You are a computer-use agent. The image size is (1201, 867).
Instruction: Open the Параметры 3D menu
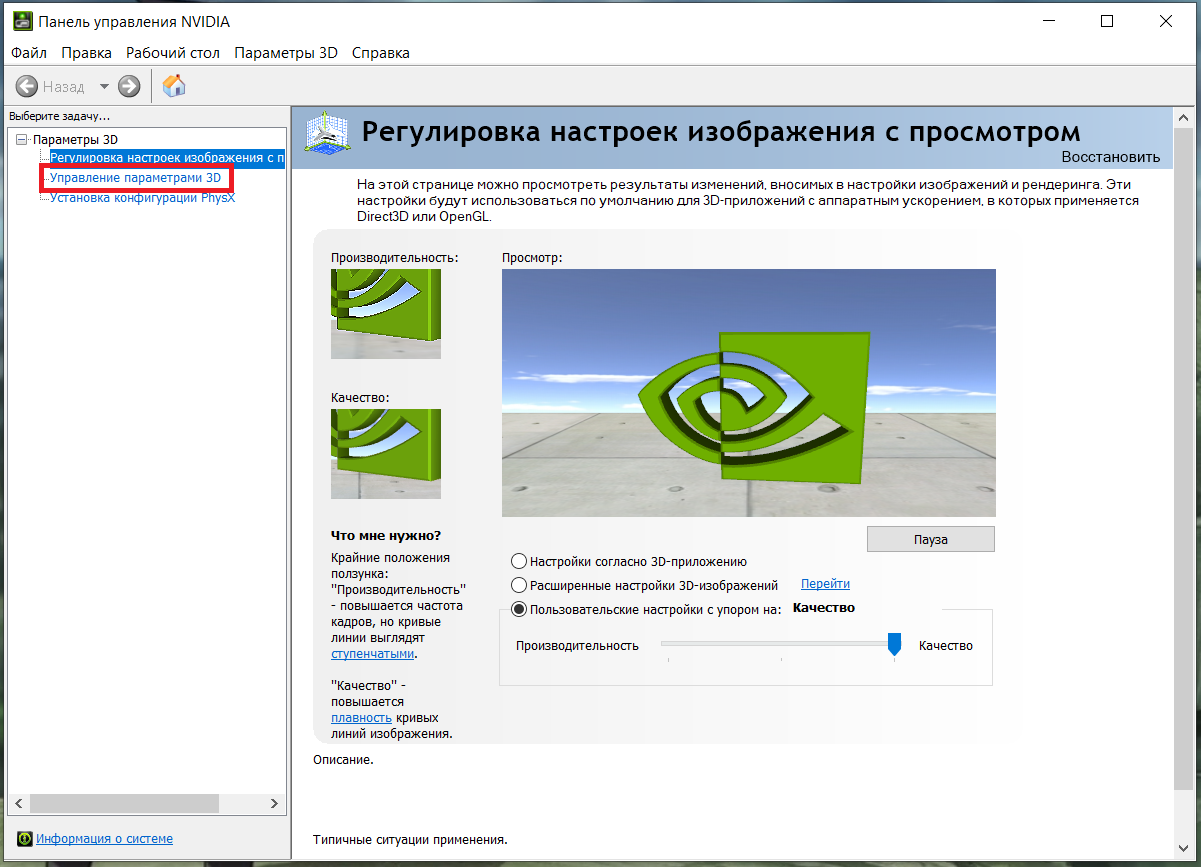(x=286, y=53)
